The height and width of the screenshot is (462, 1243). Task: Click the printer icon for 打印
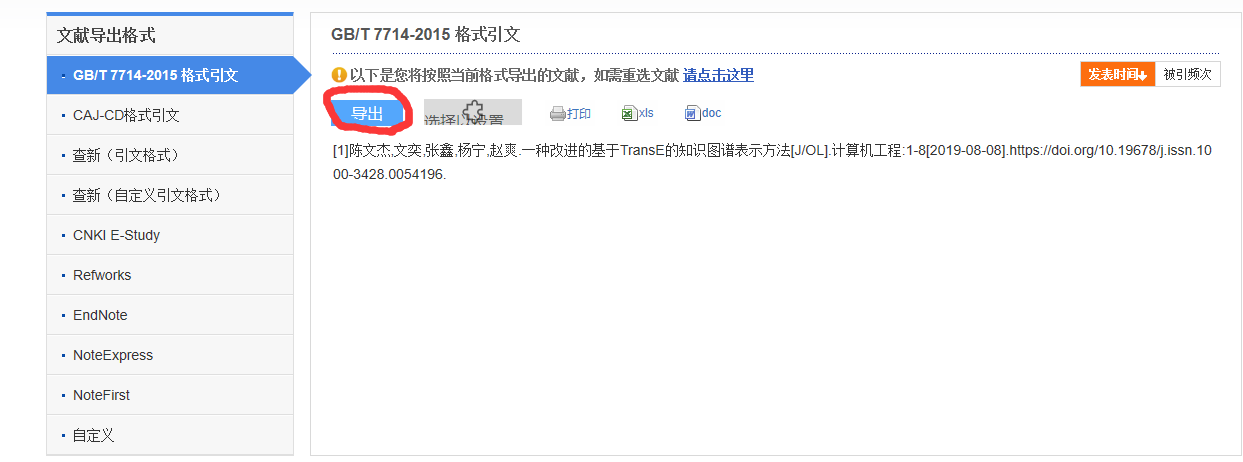click(x=557, y=114)
